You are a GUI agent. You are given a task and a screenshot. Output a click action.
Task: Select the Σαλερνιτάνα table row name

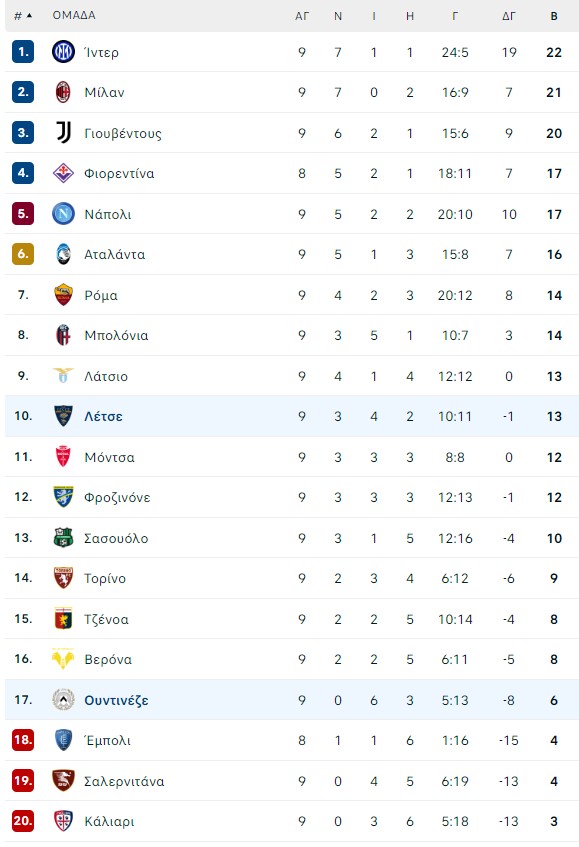[124, 781]
